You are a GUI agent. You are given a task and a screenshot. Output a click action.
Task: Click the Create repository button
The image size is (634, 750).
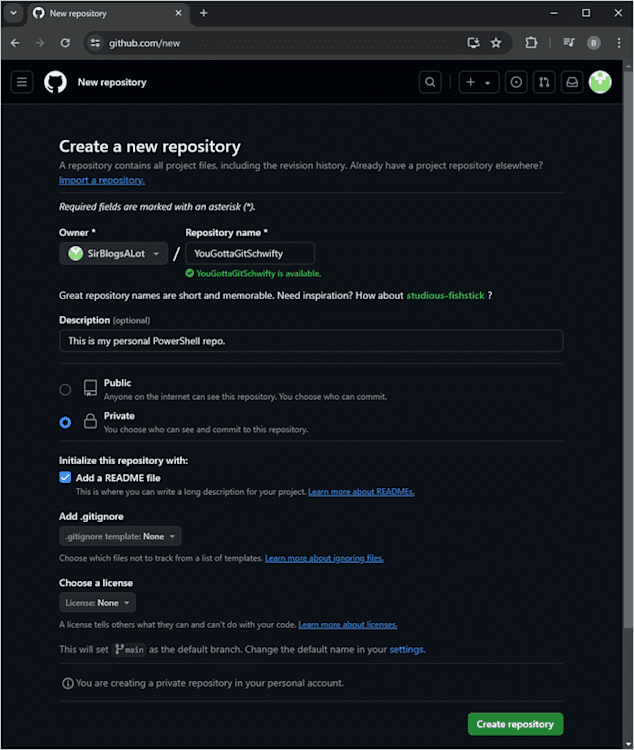tap(515, 724)
